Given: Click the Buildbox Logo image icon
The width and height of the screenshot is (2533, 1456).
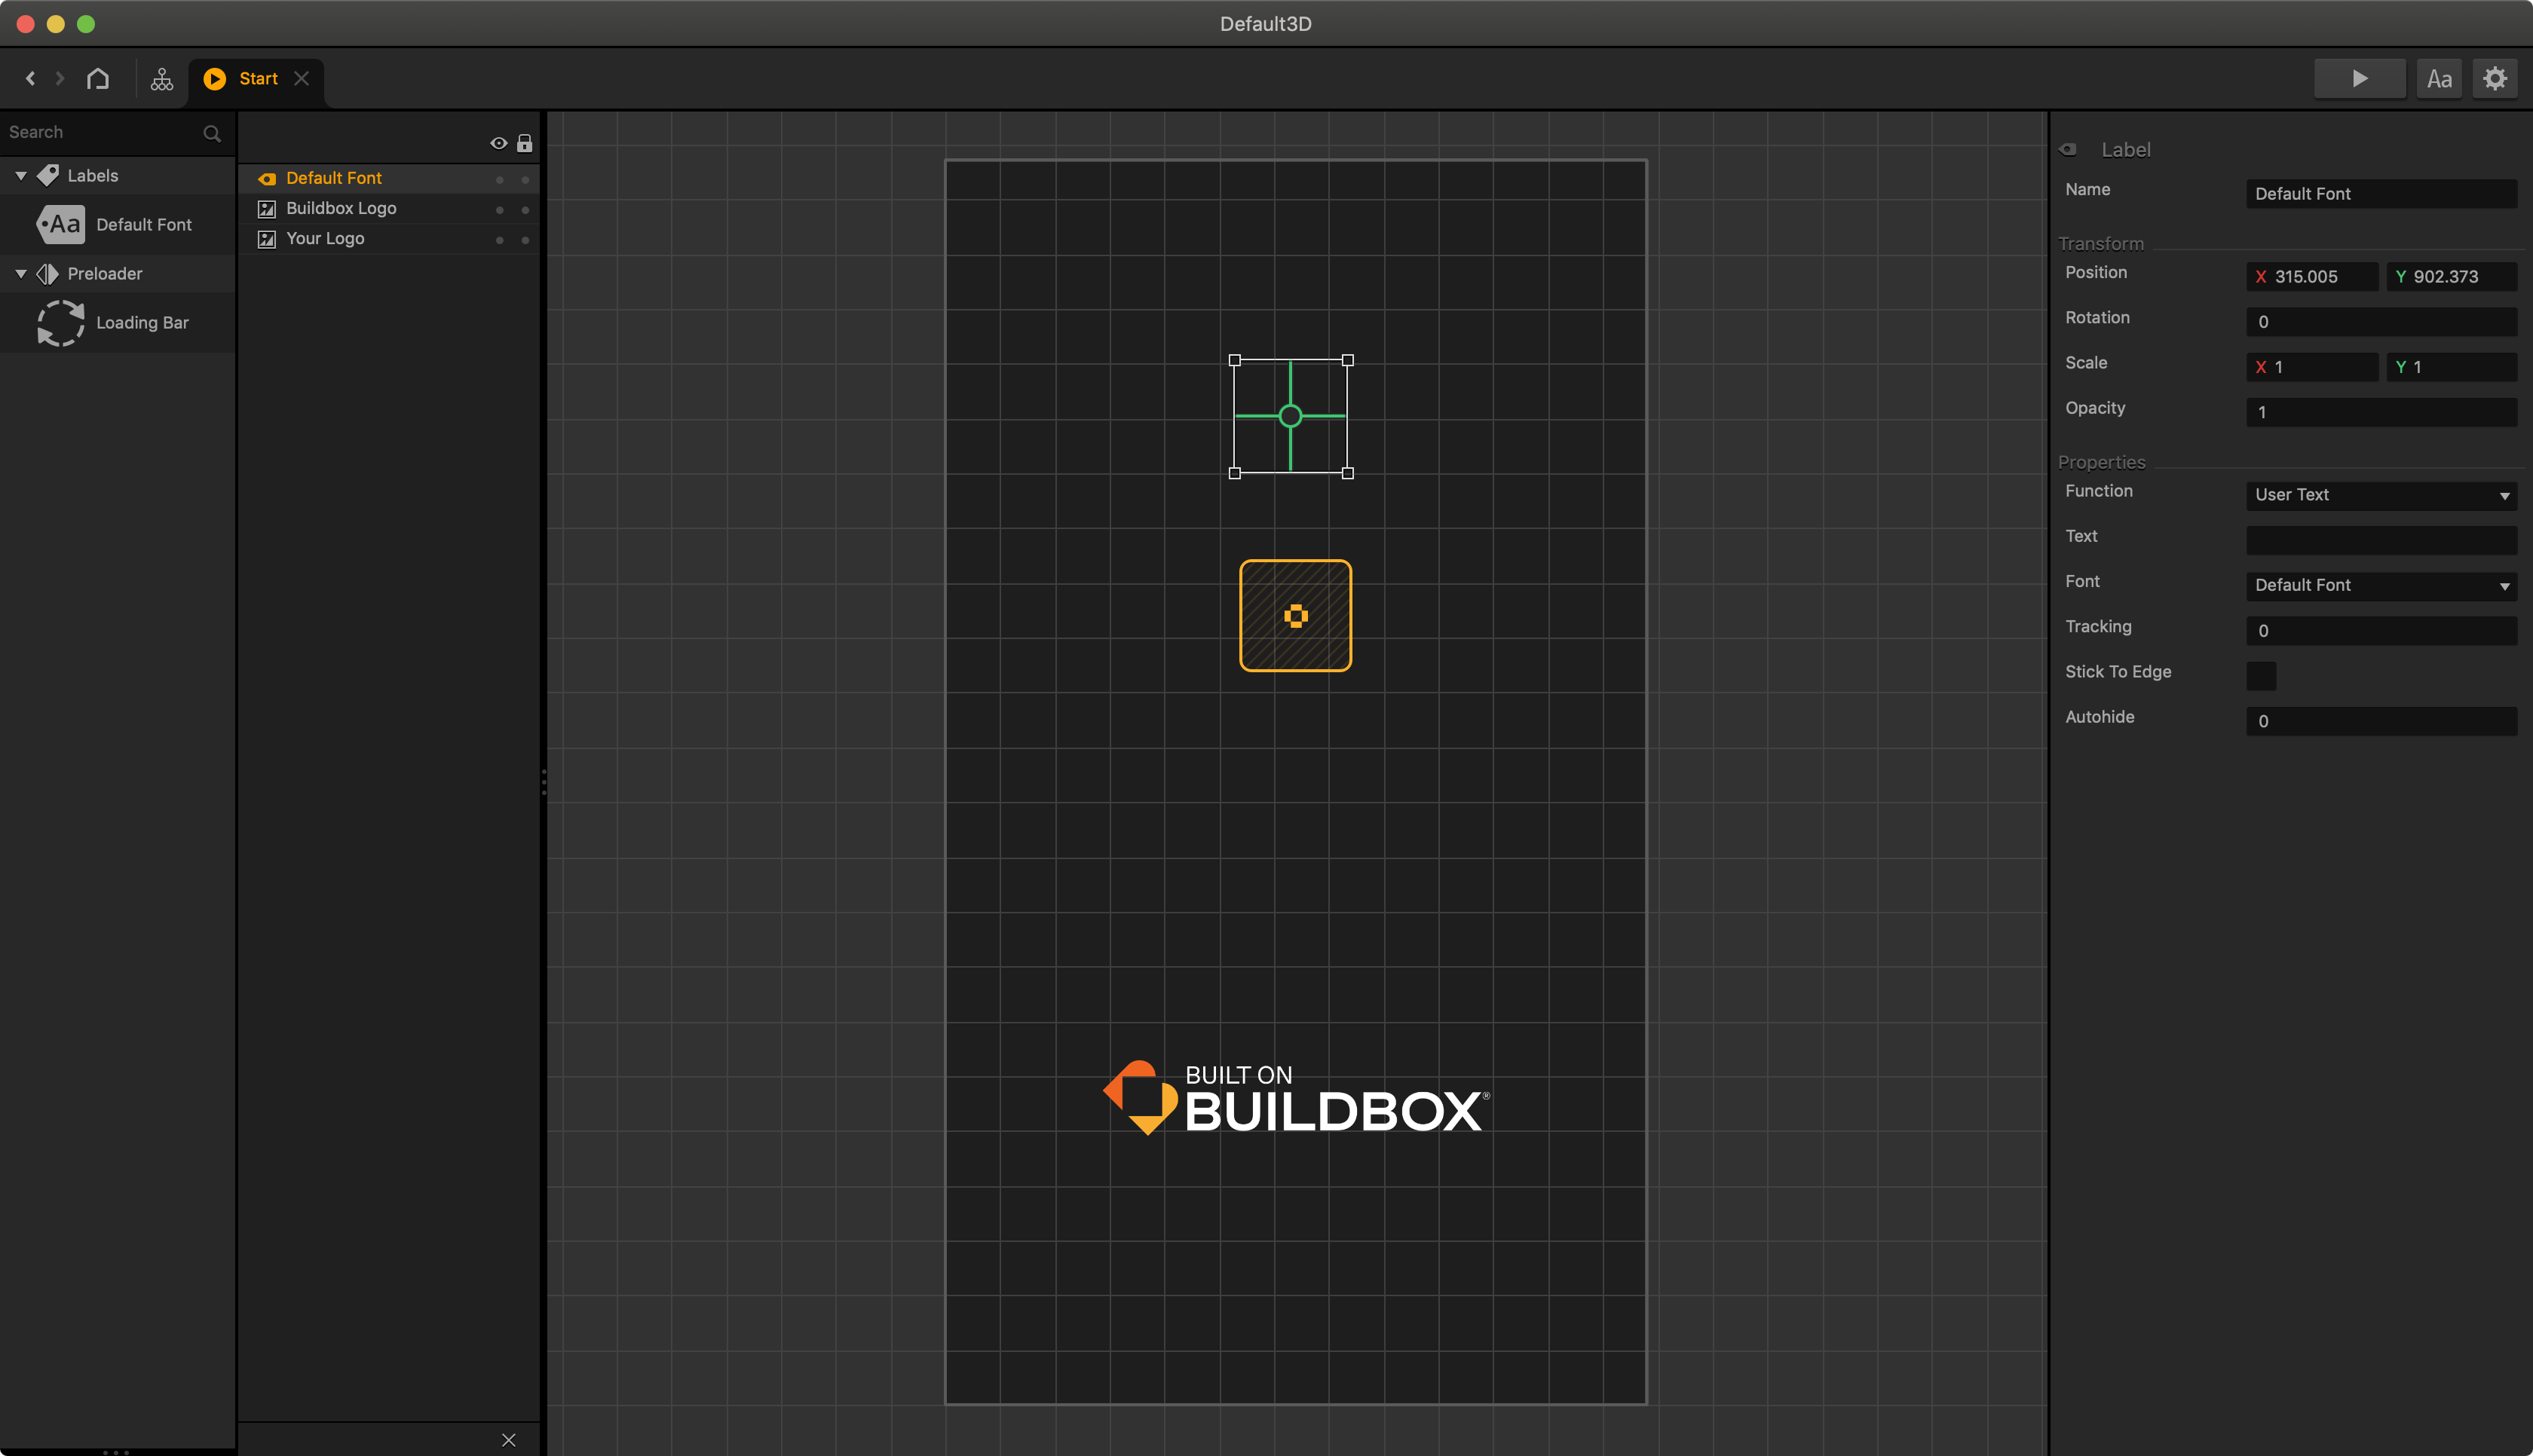Looking at the screenshot, I should (x=266, y=209).
